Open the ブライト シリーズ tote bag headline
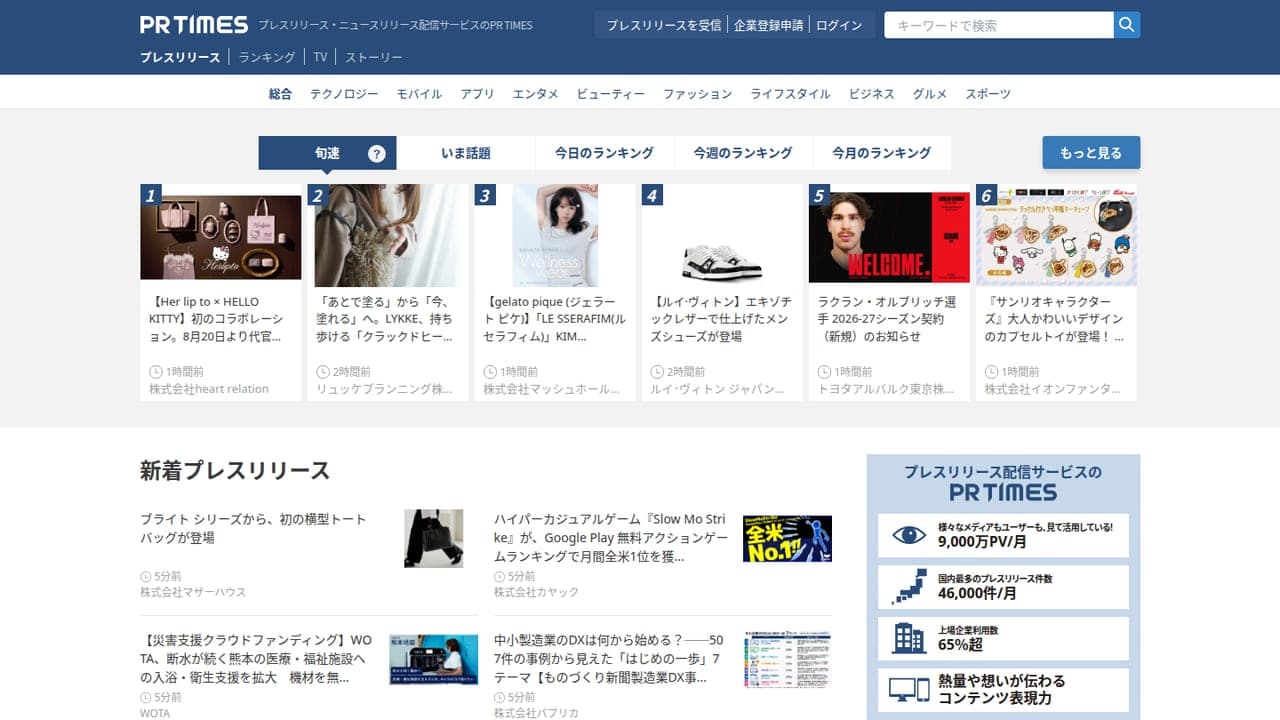 (254, 529)
